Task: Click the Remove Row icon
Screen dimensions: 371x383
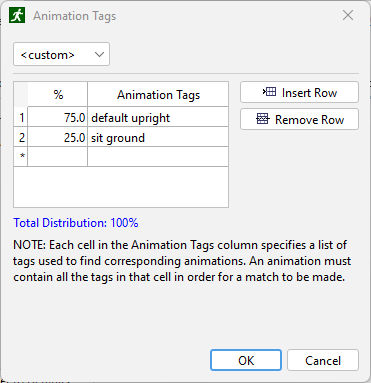Action: (x=263, y=119)
